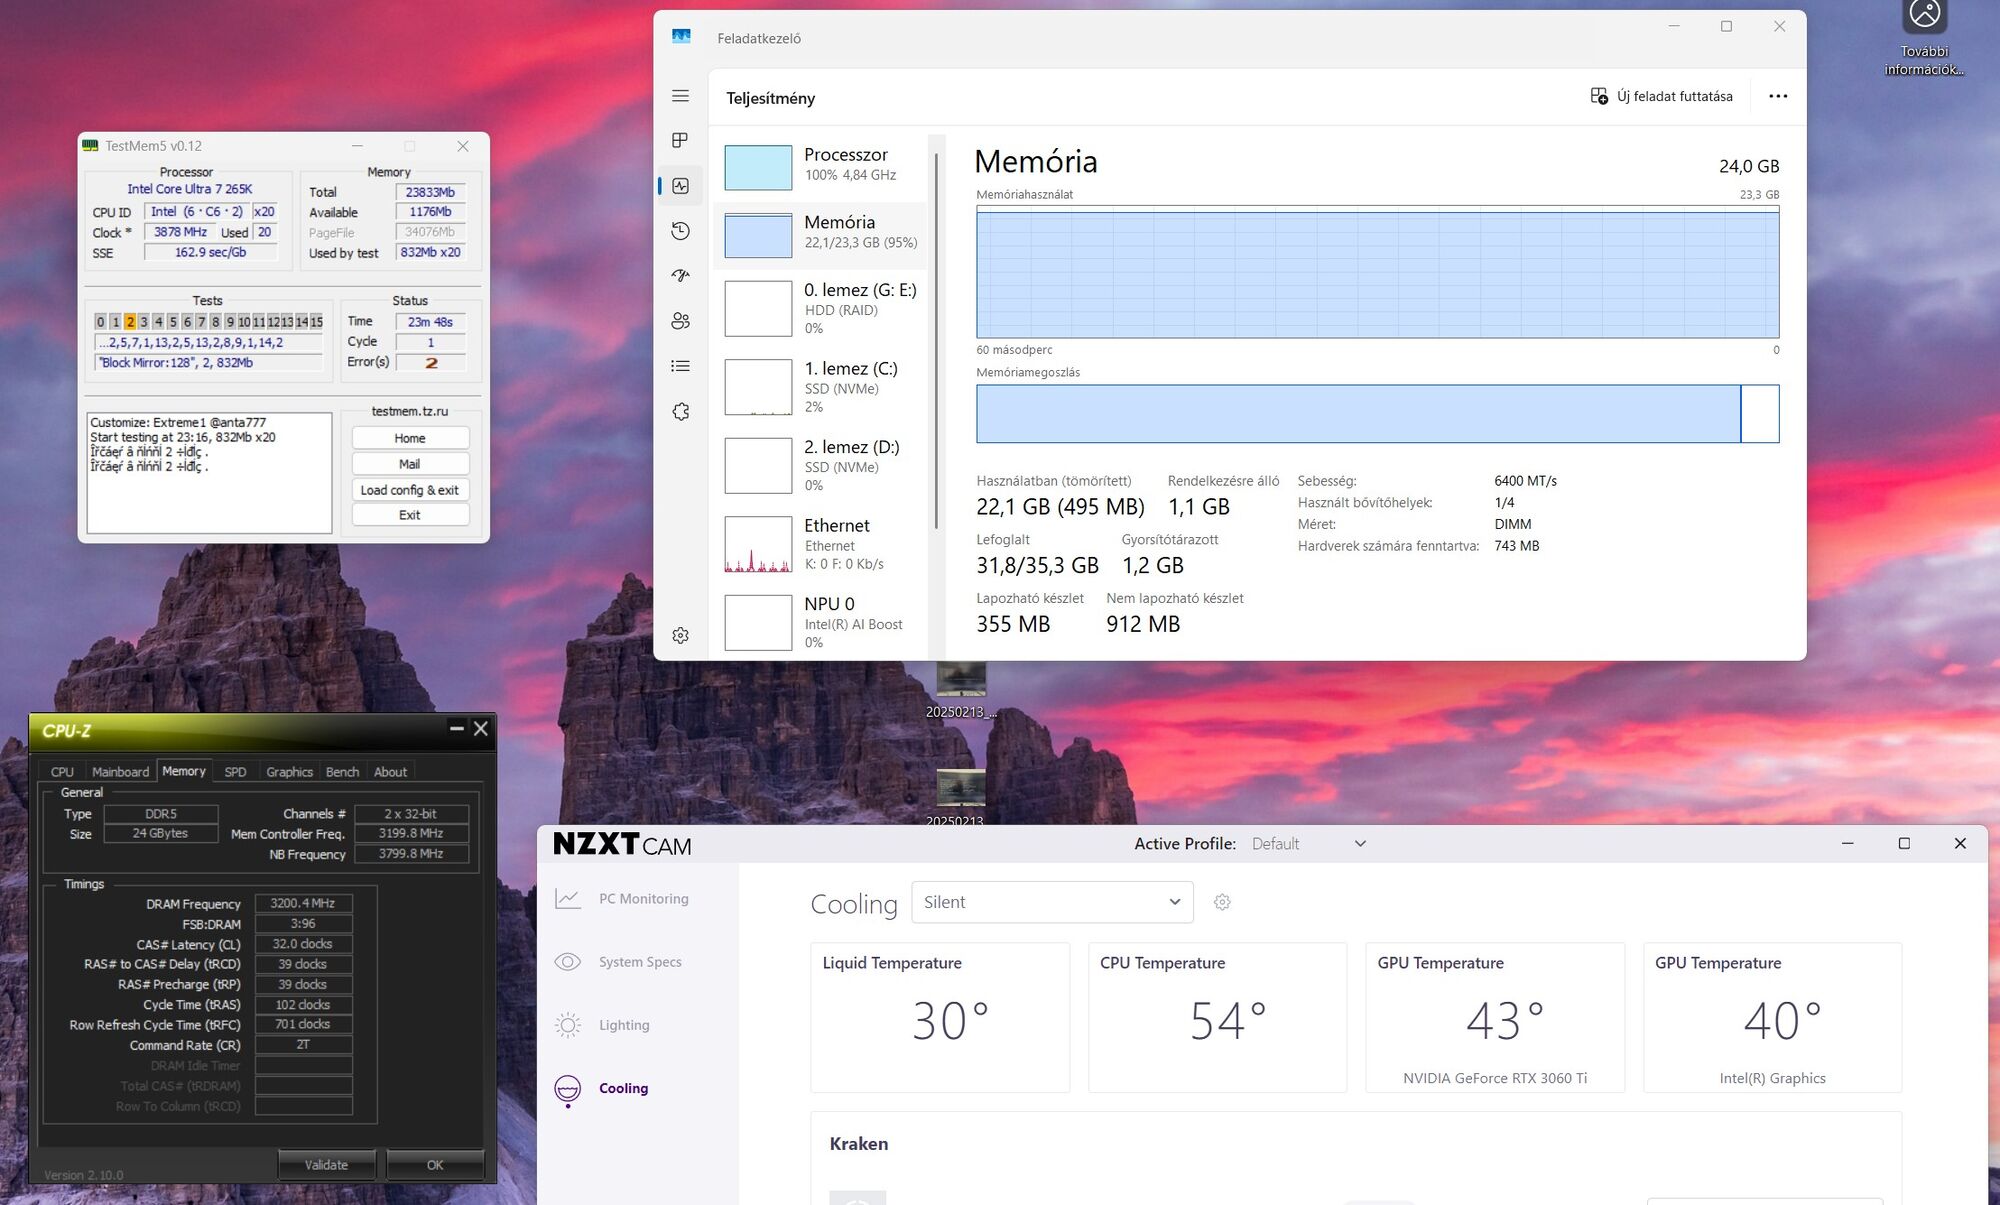This screenshot has width=2000, height=1205.
Task: Open Details list icon in Task Manager
Action: pos(680,366)
